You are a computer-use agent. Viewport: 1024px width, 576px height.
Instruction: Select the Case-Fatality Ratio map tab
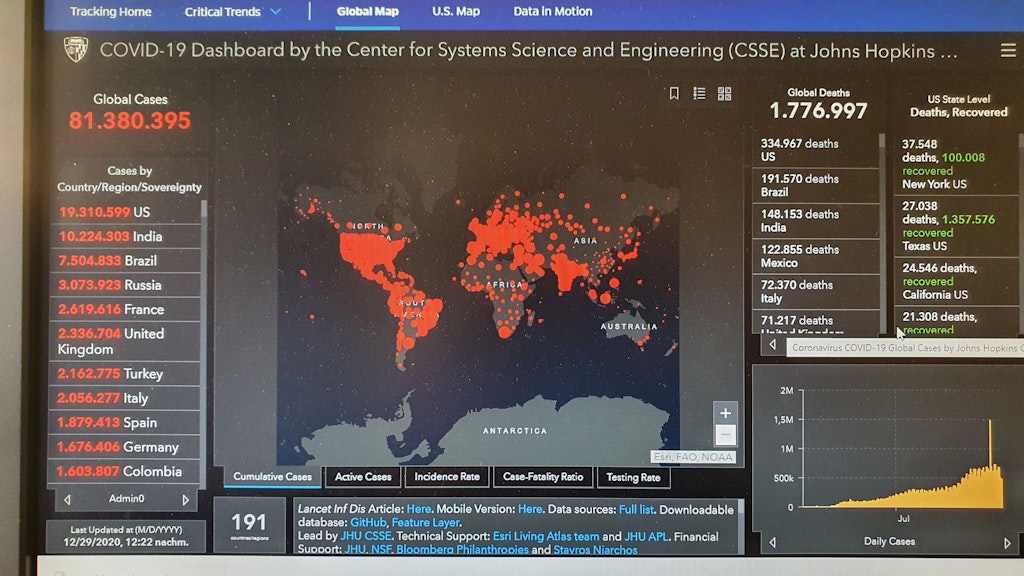(x=543, y=477)
